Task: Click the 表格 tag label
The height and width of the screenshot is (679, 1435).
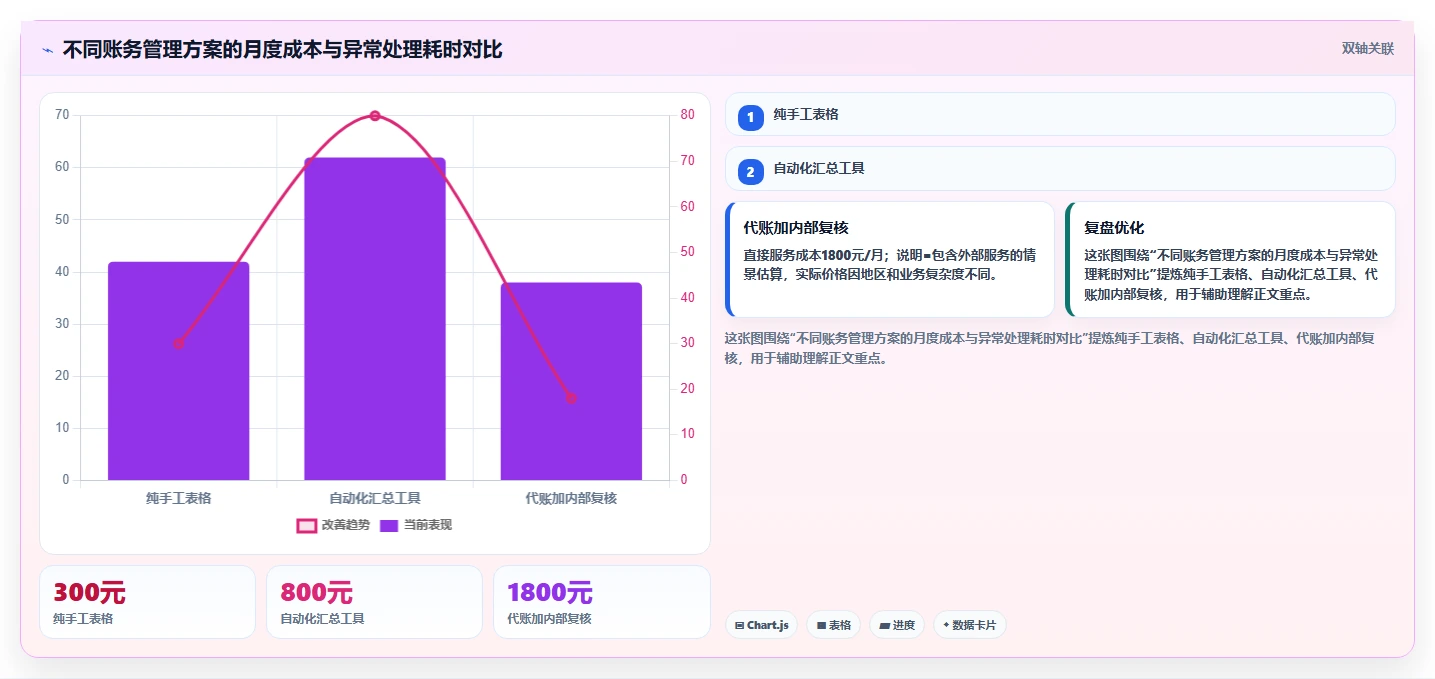Action: point(840,625)
